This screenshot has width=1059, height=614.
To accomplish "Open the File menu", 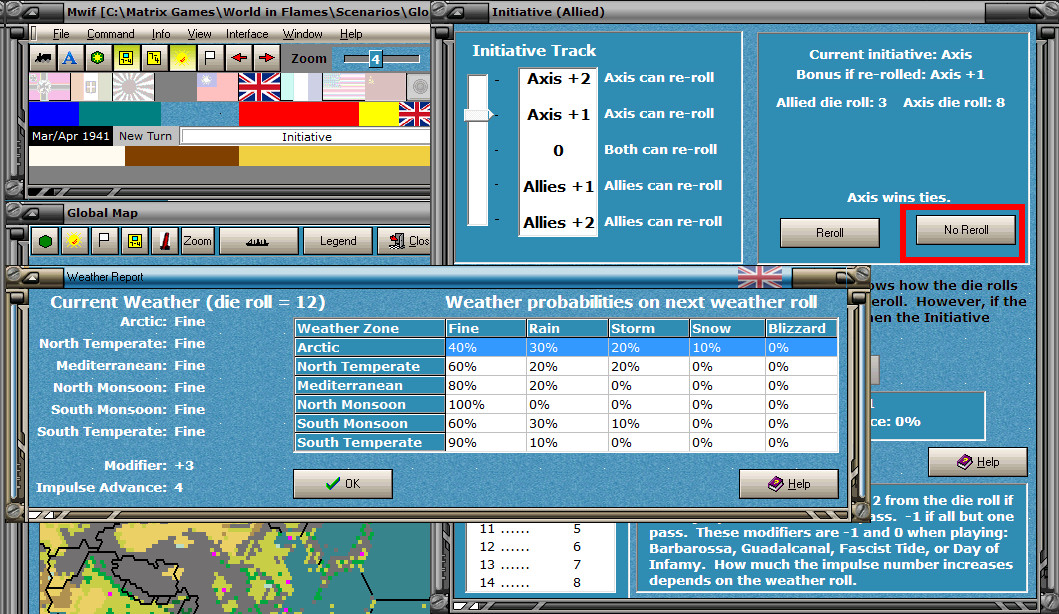I will point(61,34).
